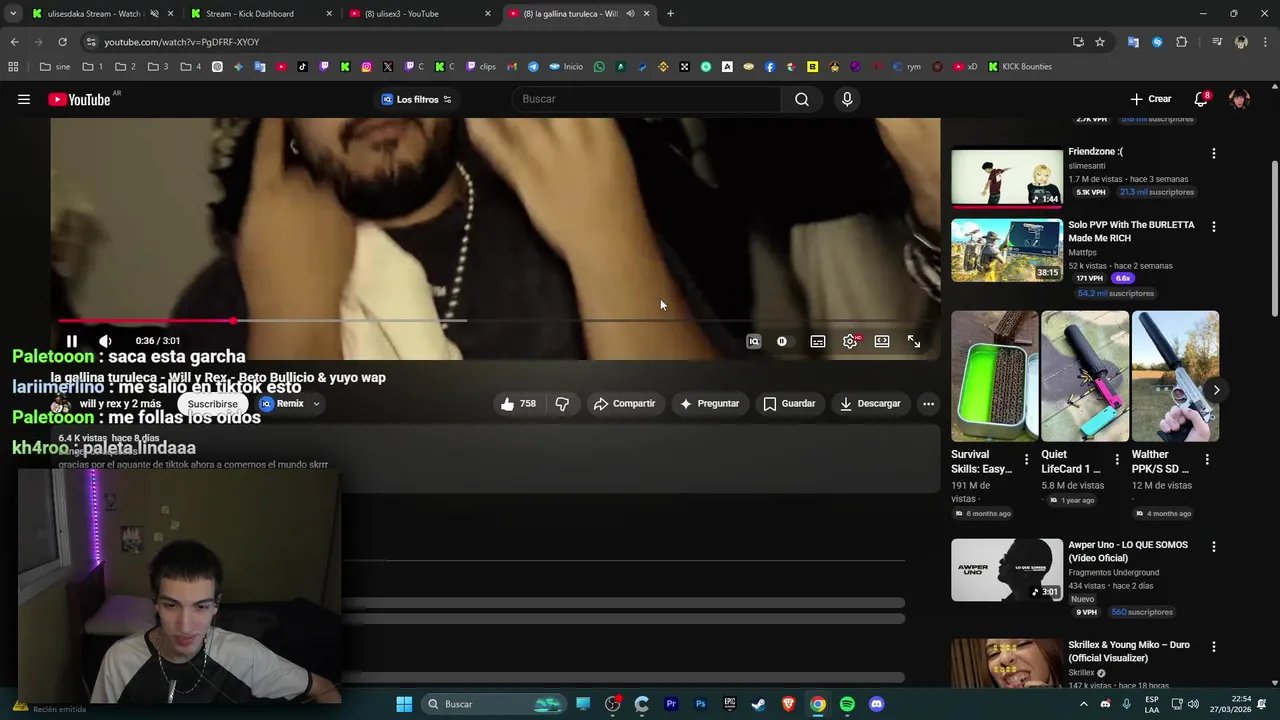Open Discord from the taskbar

tap(877, 704)
